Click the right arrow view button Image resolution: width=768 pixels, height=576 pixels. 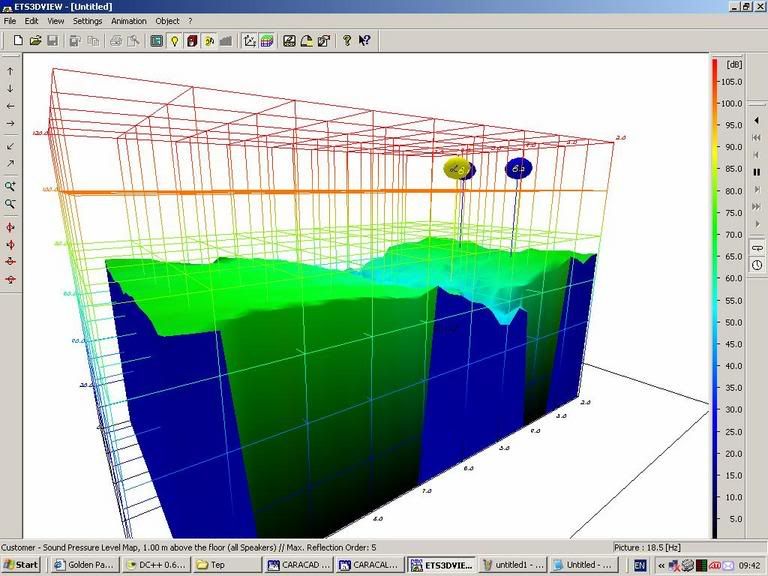pyautogui.click(x=11, y=124)
